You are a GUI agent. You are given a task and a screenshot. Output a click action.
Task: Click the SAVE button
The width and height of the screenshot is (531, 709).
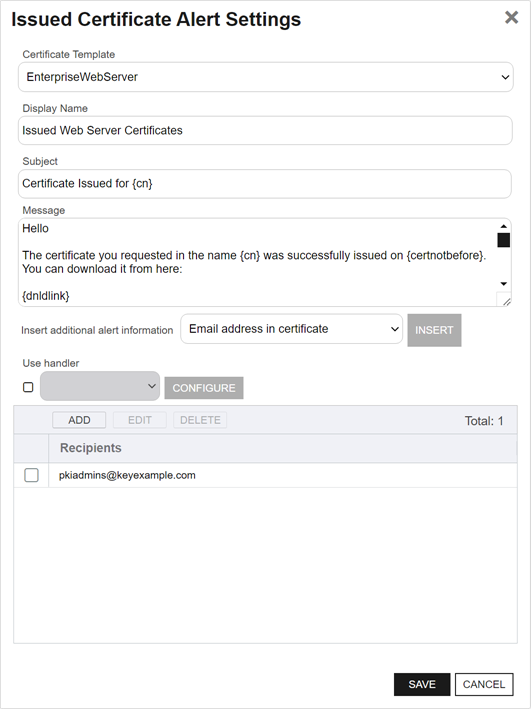pos(422,684)
